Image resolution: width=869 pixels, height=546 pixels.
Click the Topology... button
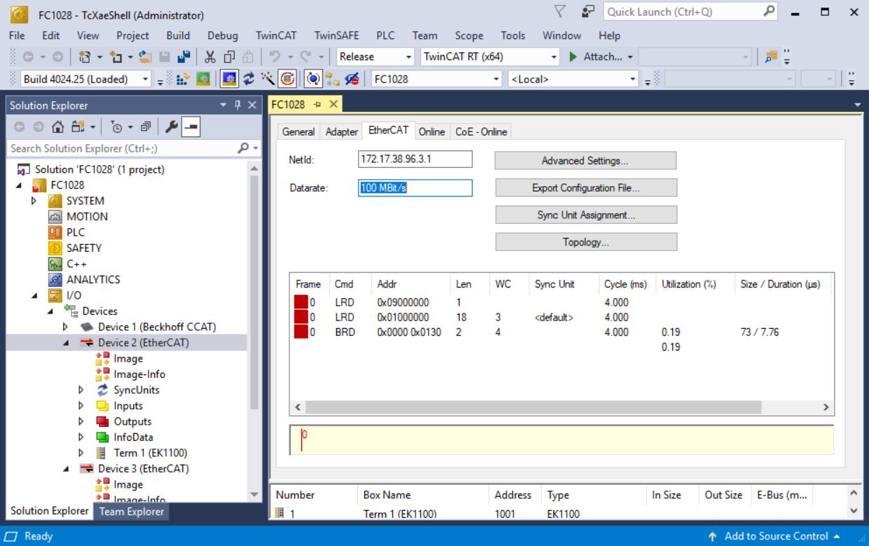[586, 242]
